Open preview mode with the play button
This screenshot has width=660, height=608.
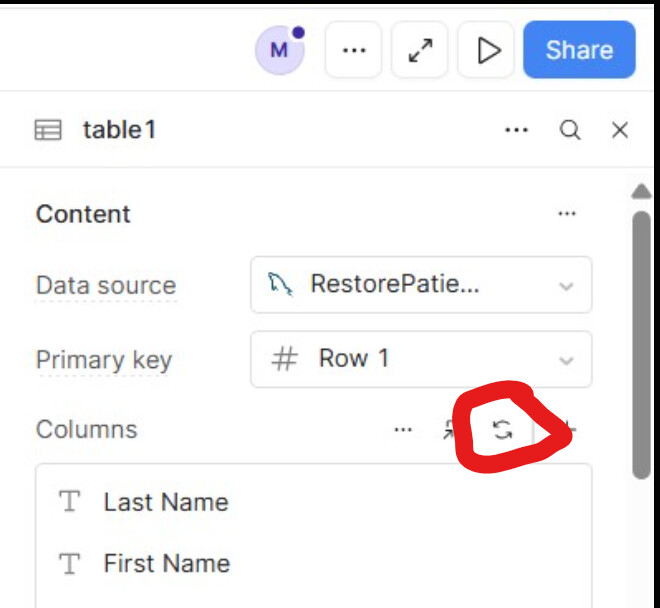click(488, 50)
